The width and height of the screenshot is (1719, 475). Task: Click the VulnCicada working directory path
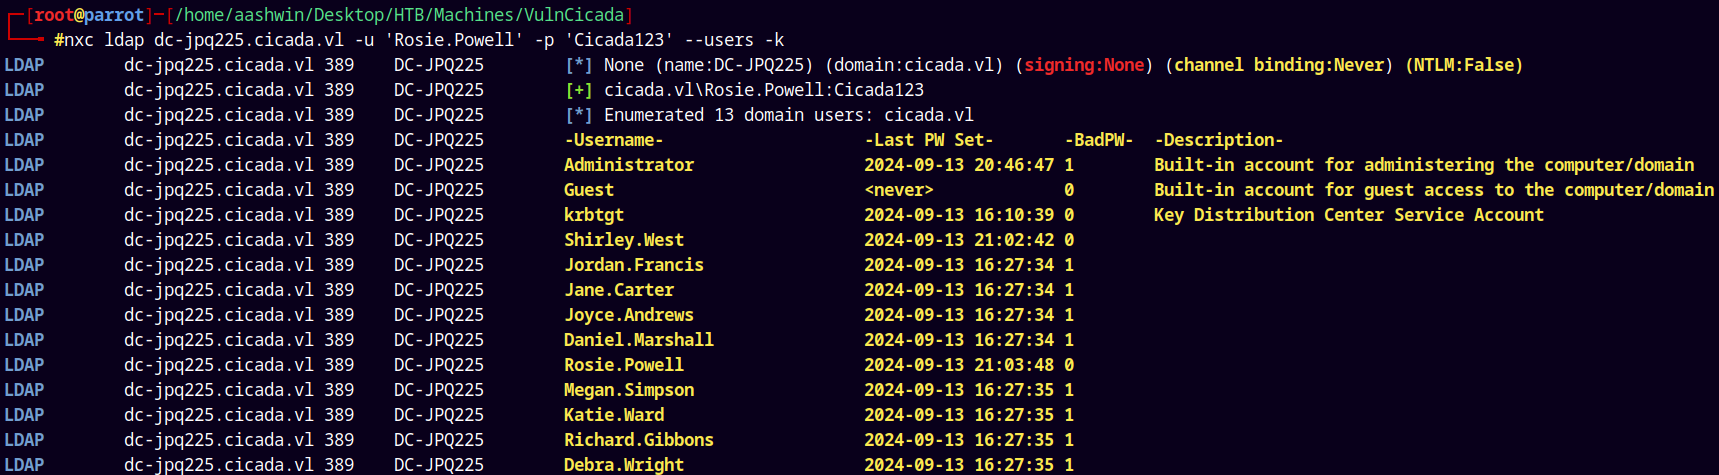400,15
